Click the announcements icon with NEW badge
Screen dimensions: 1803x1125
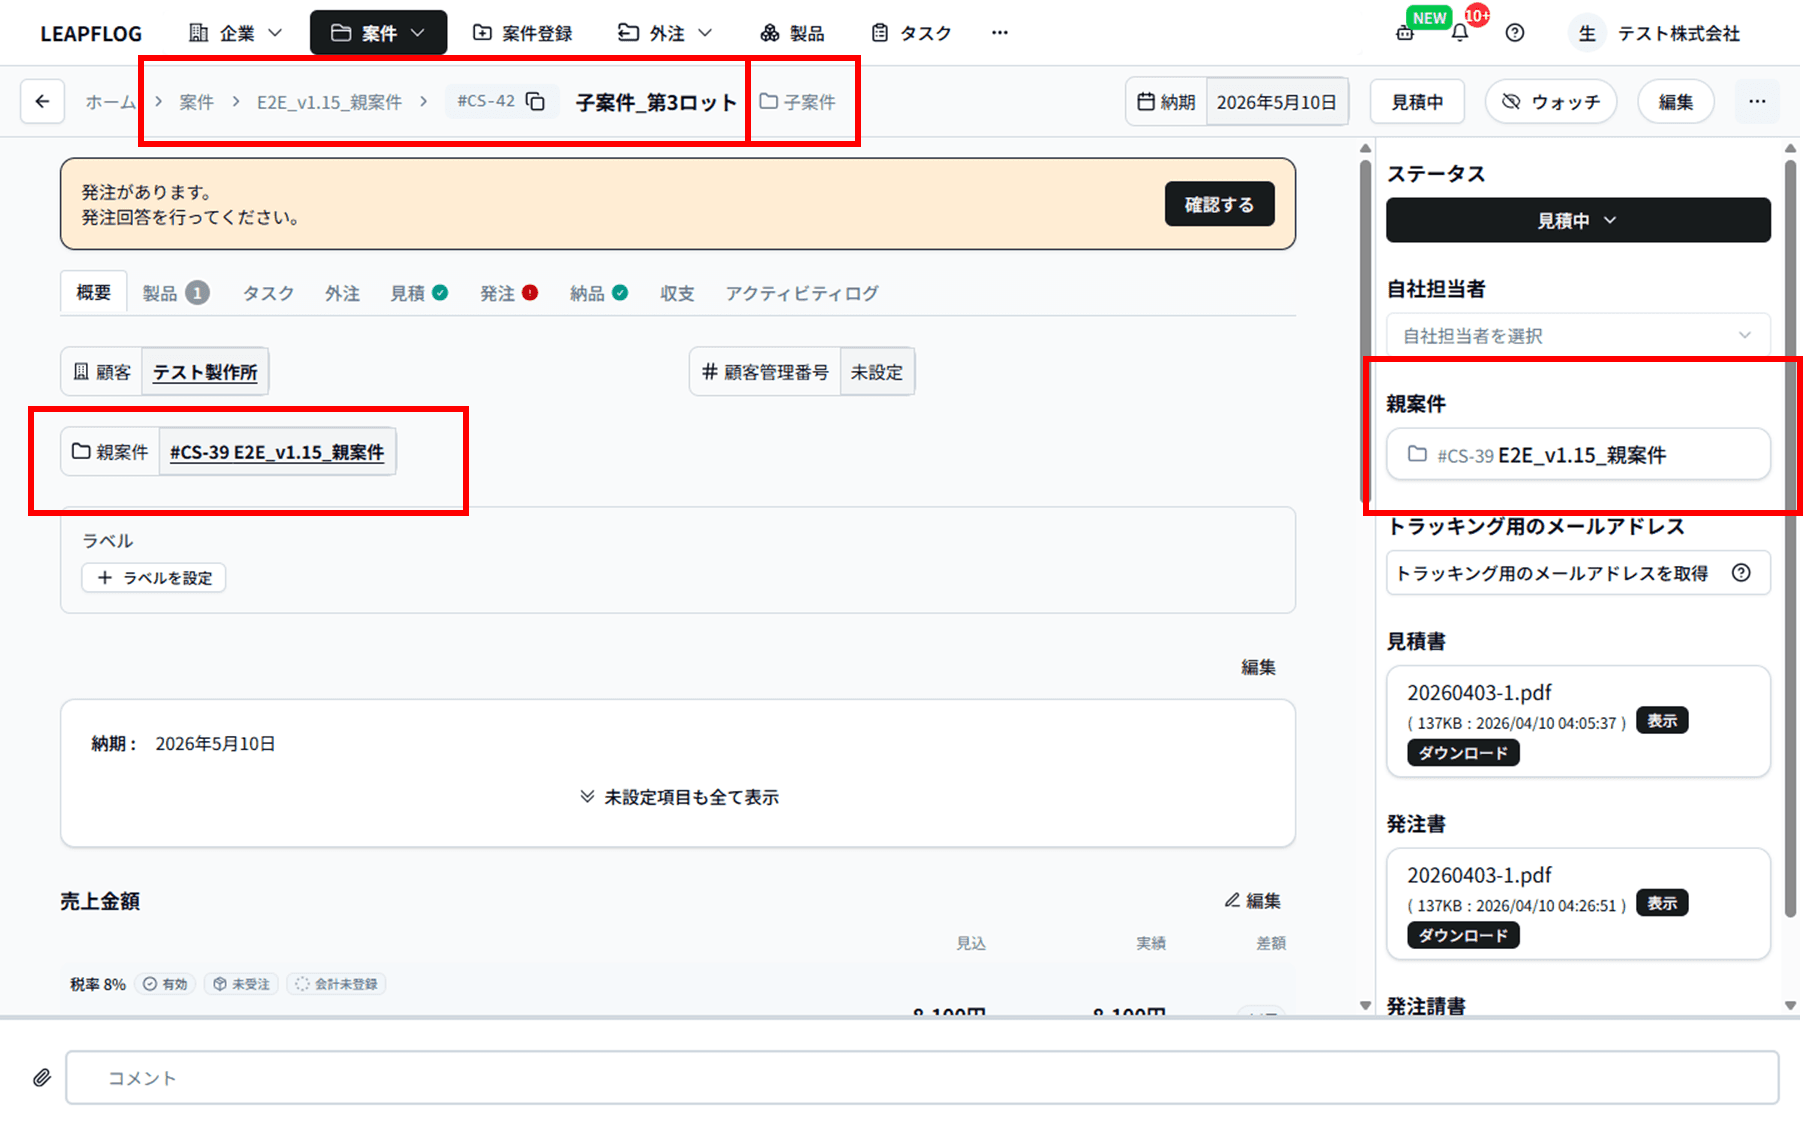[x=1403, y=32]
